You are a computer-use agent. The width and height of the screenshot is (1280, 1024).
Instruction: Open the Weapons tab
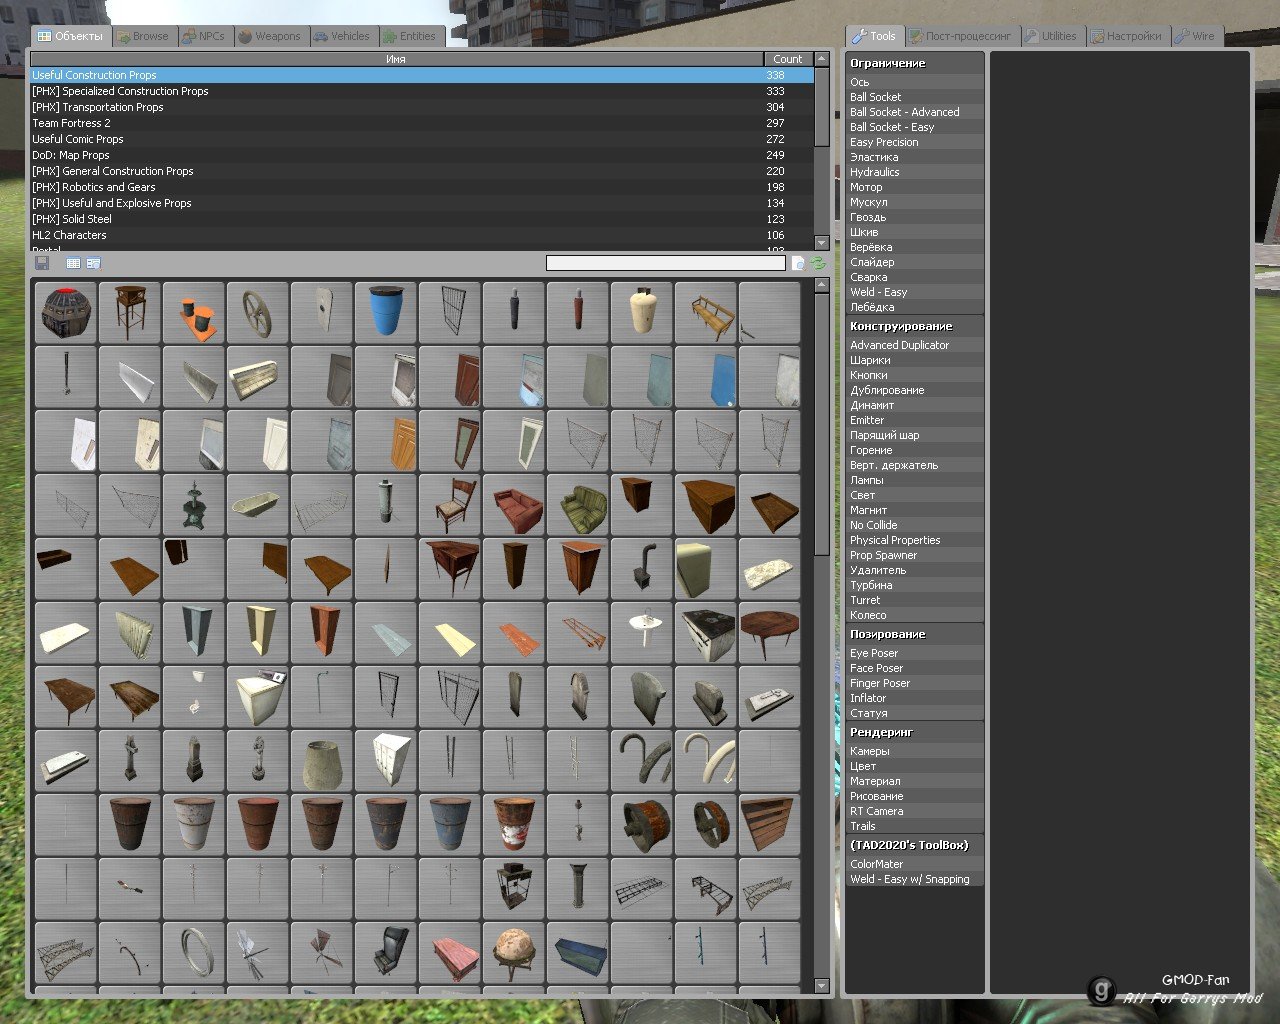(270, 36)
